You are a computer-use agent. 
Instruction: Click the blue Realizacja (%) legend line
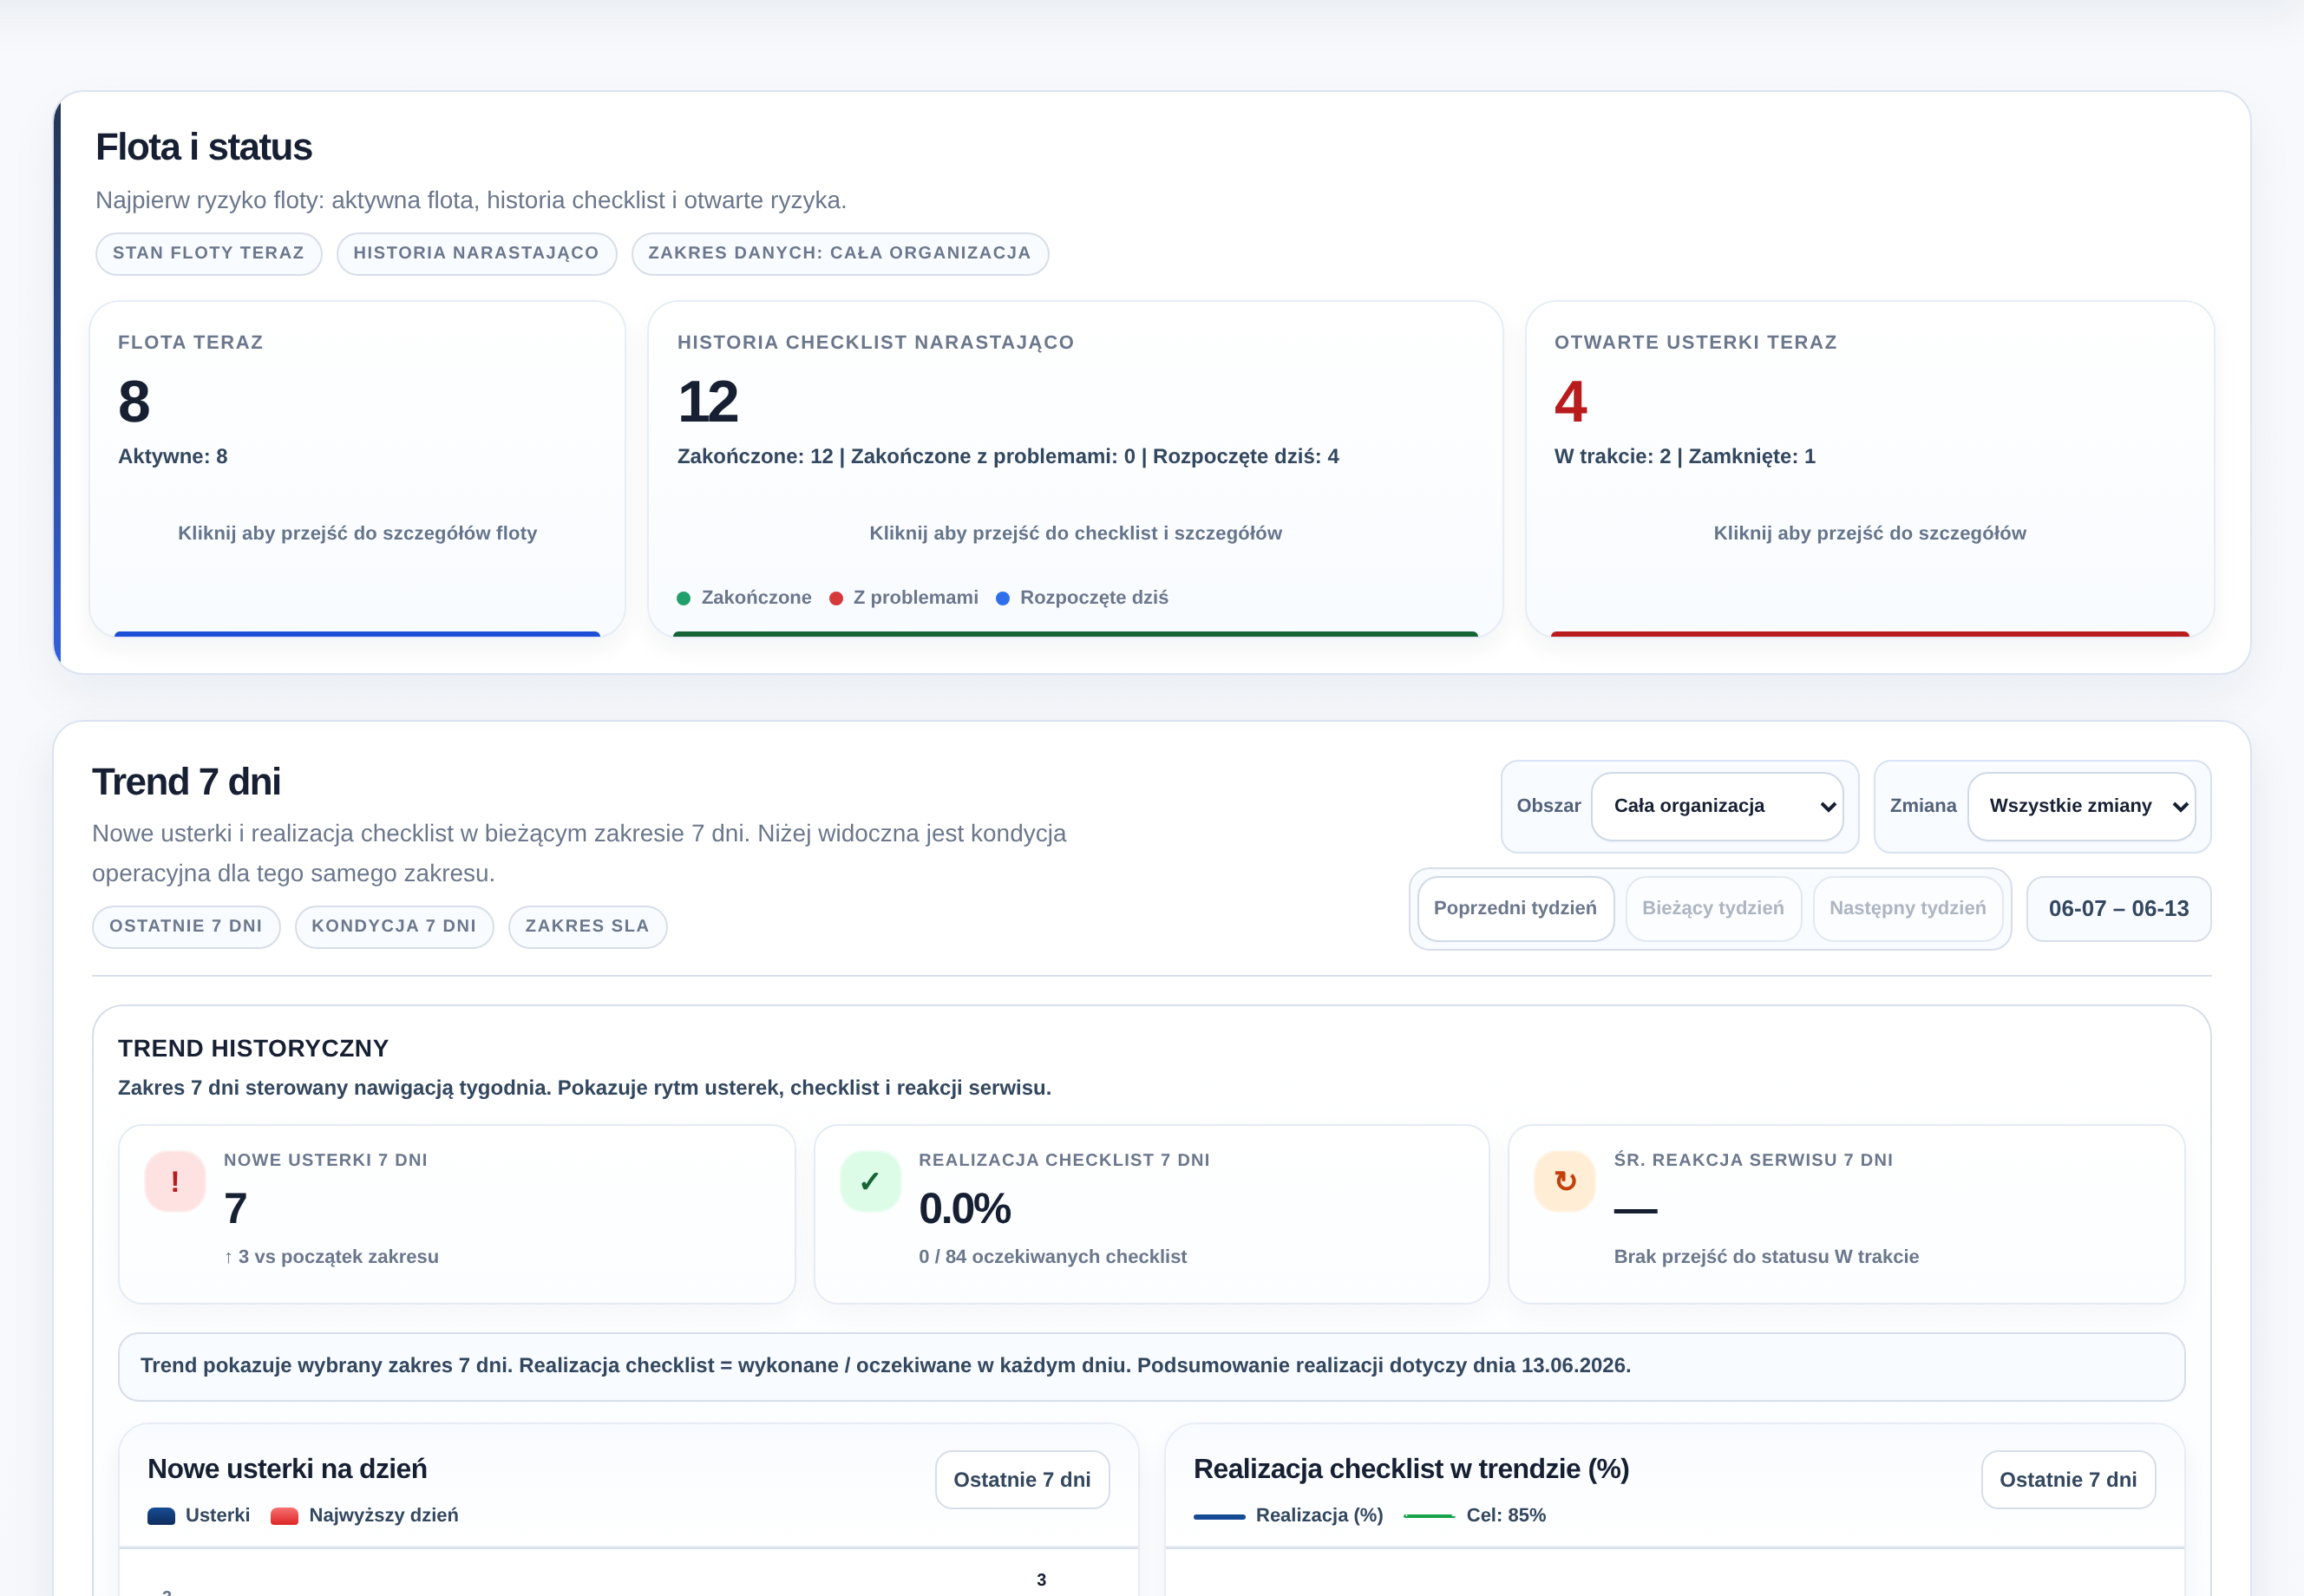pyautogui.click(x=1219, y=1516)
